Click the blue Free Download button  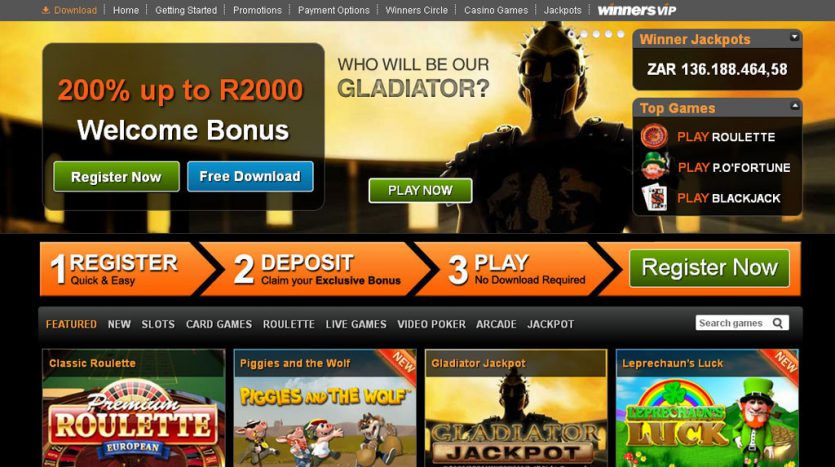point(250,176)
